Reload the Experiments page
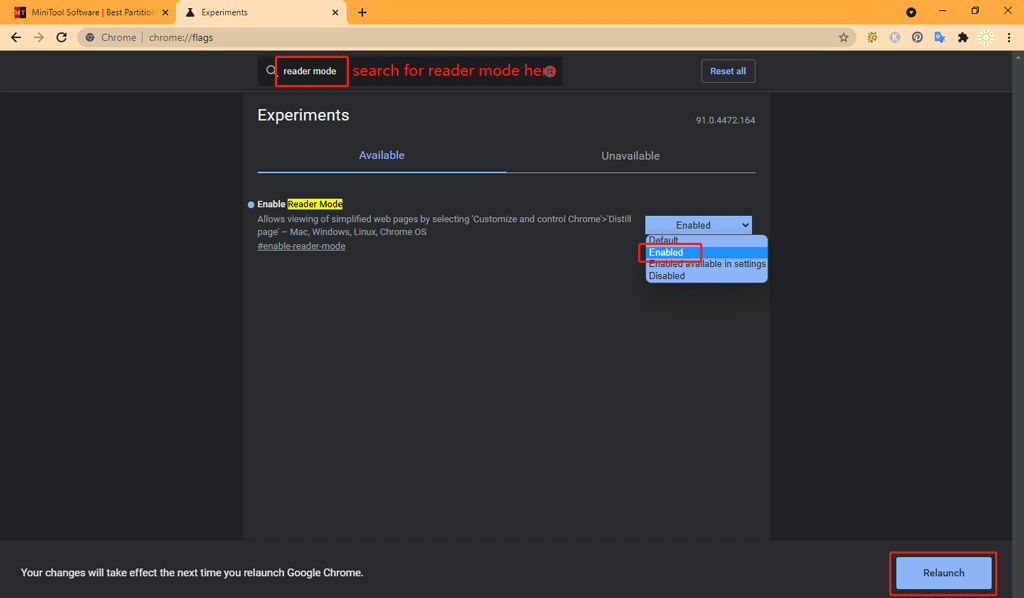This screenshot has height=598, width=1024. pos(61,36)
